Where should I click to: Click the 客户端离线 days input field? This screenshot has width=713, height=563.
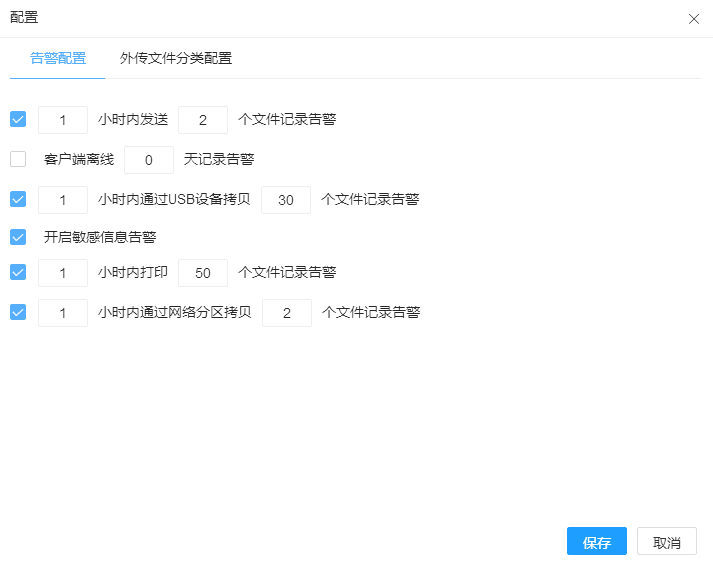pos(148,160)
